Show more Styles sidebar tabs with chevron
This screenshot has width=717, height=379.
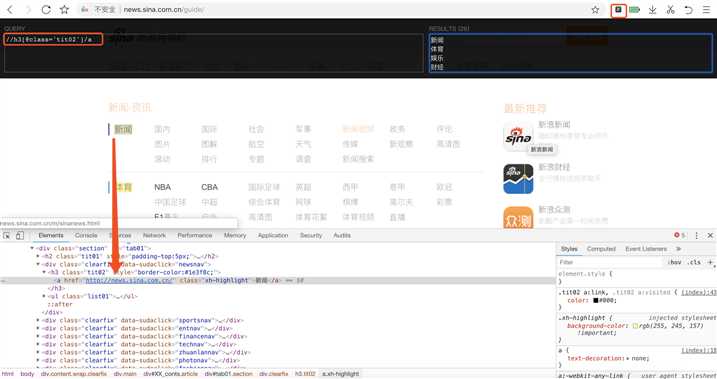click(x=679, y=249)
